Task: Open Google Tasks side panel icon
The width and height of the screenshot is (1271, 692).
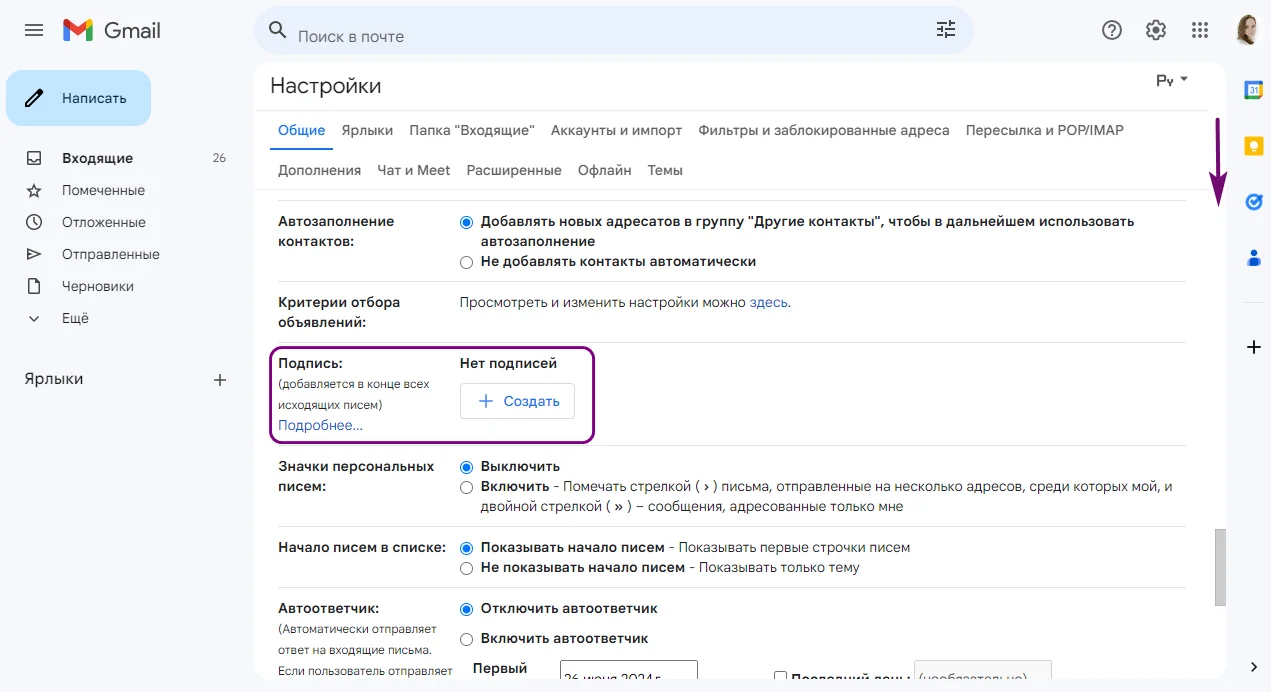Action: [1253, 202]
